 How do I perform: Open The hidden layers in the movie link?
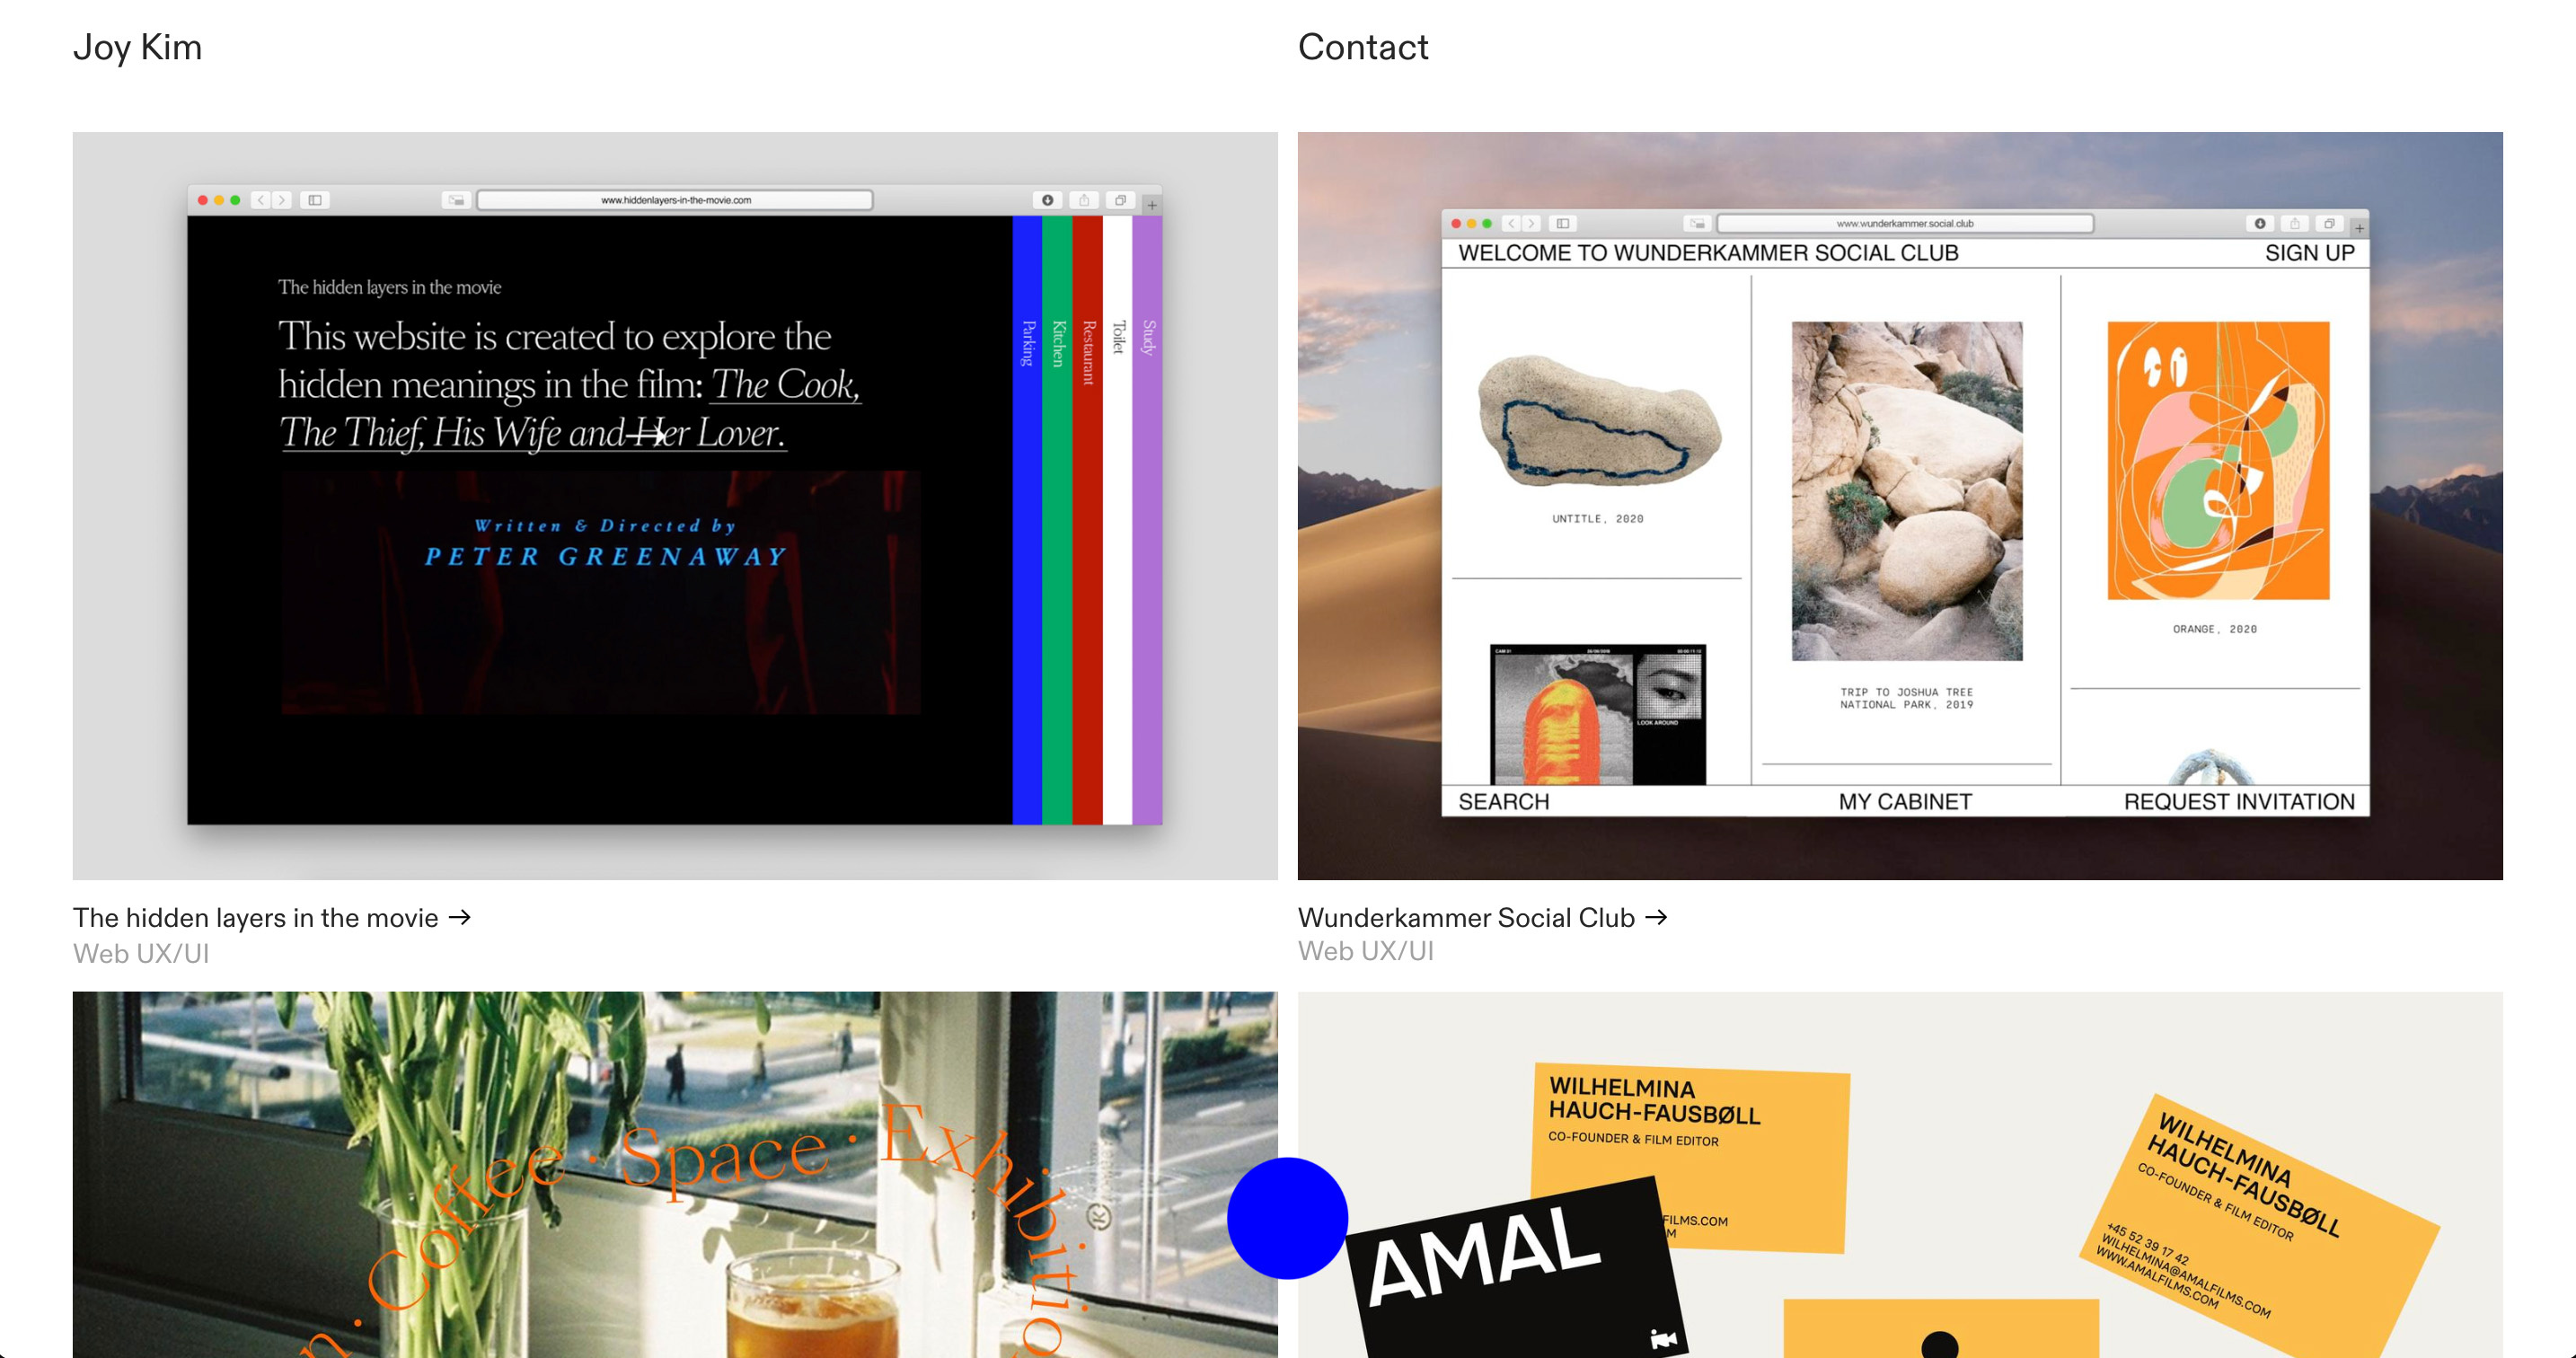pyautogui.click(x=255, y=917)
